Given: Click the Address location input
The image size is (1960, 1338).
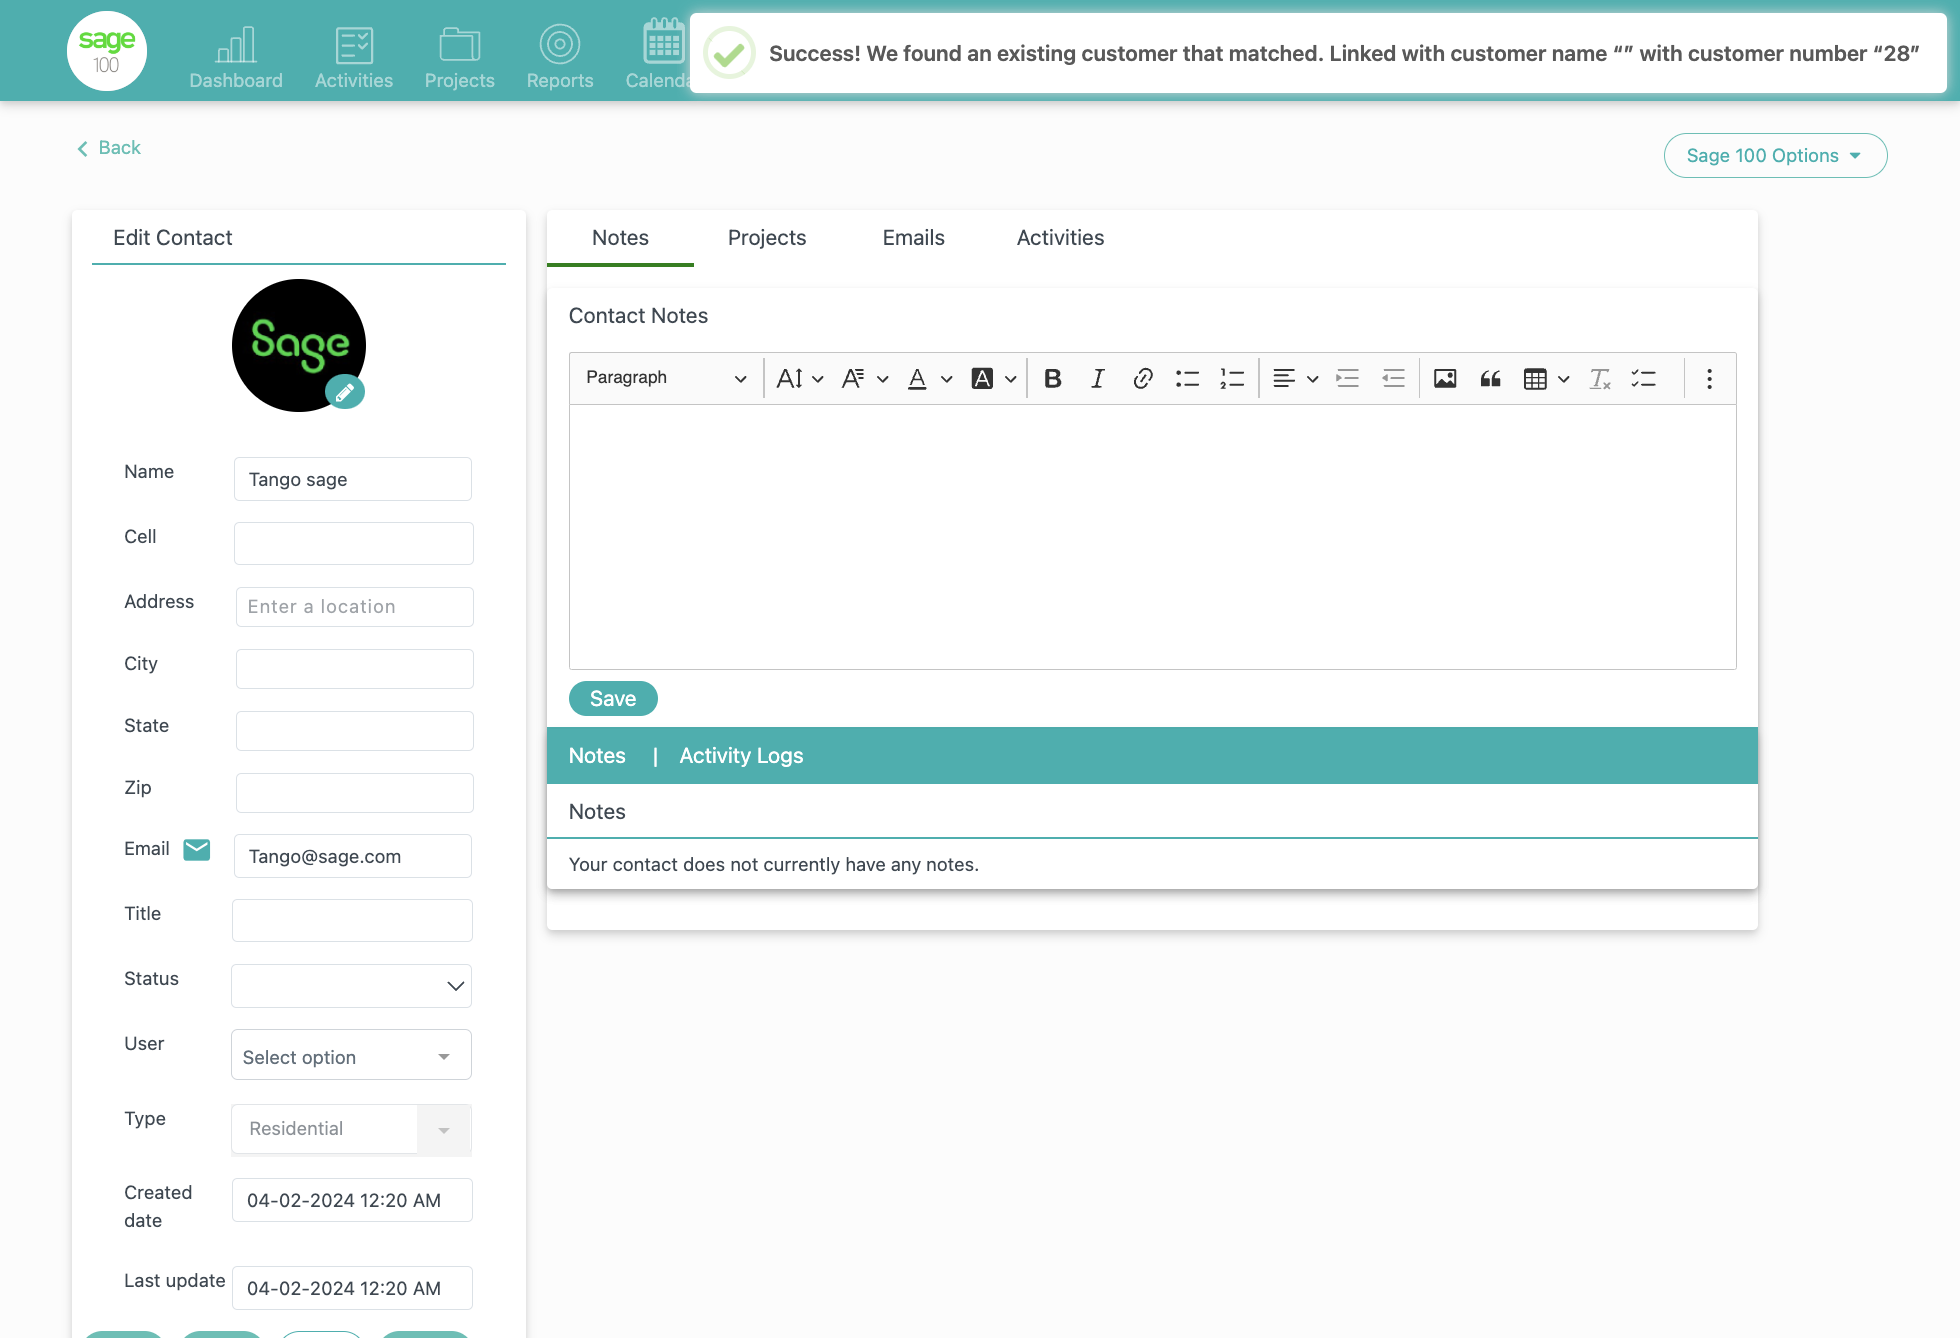Looking at the screenshot, I should click(x=354, y=607).
